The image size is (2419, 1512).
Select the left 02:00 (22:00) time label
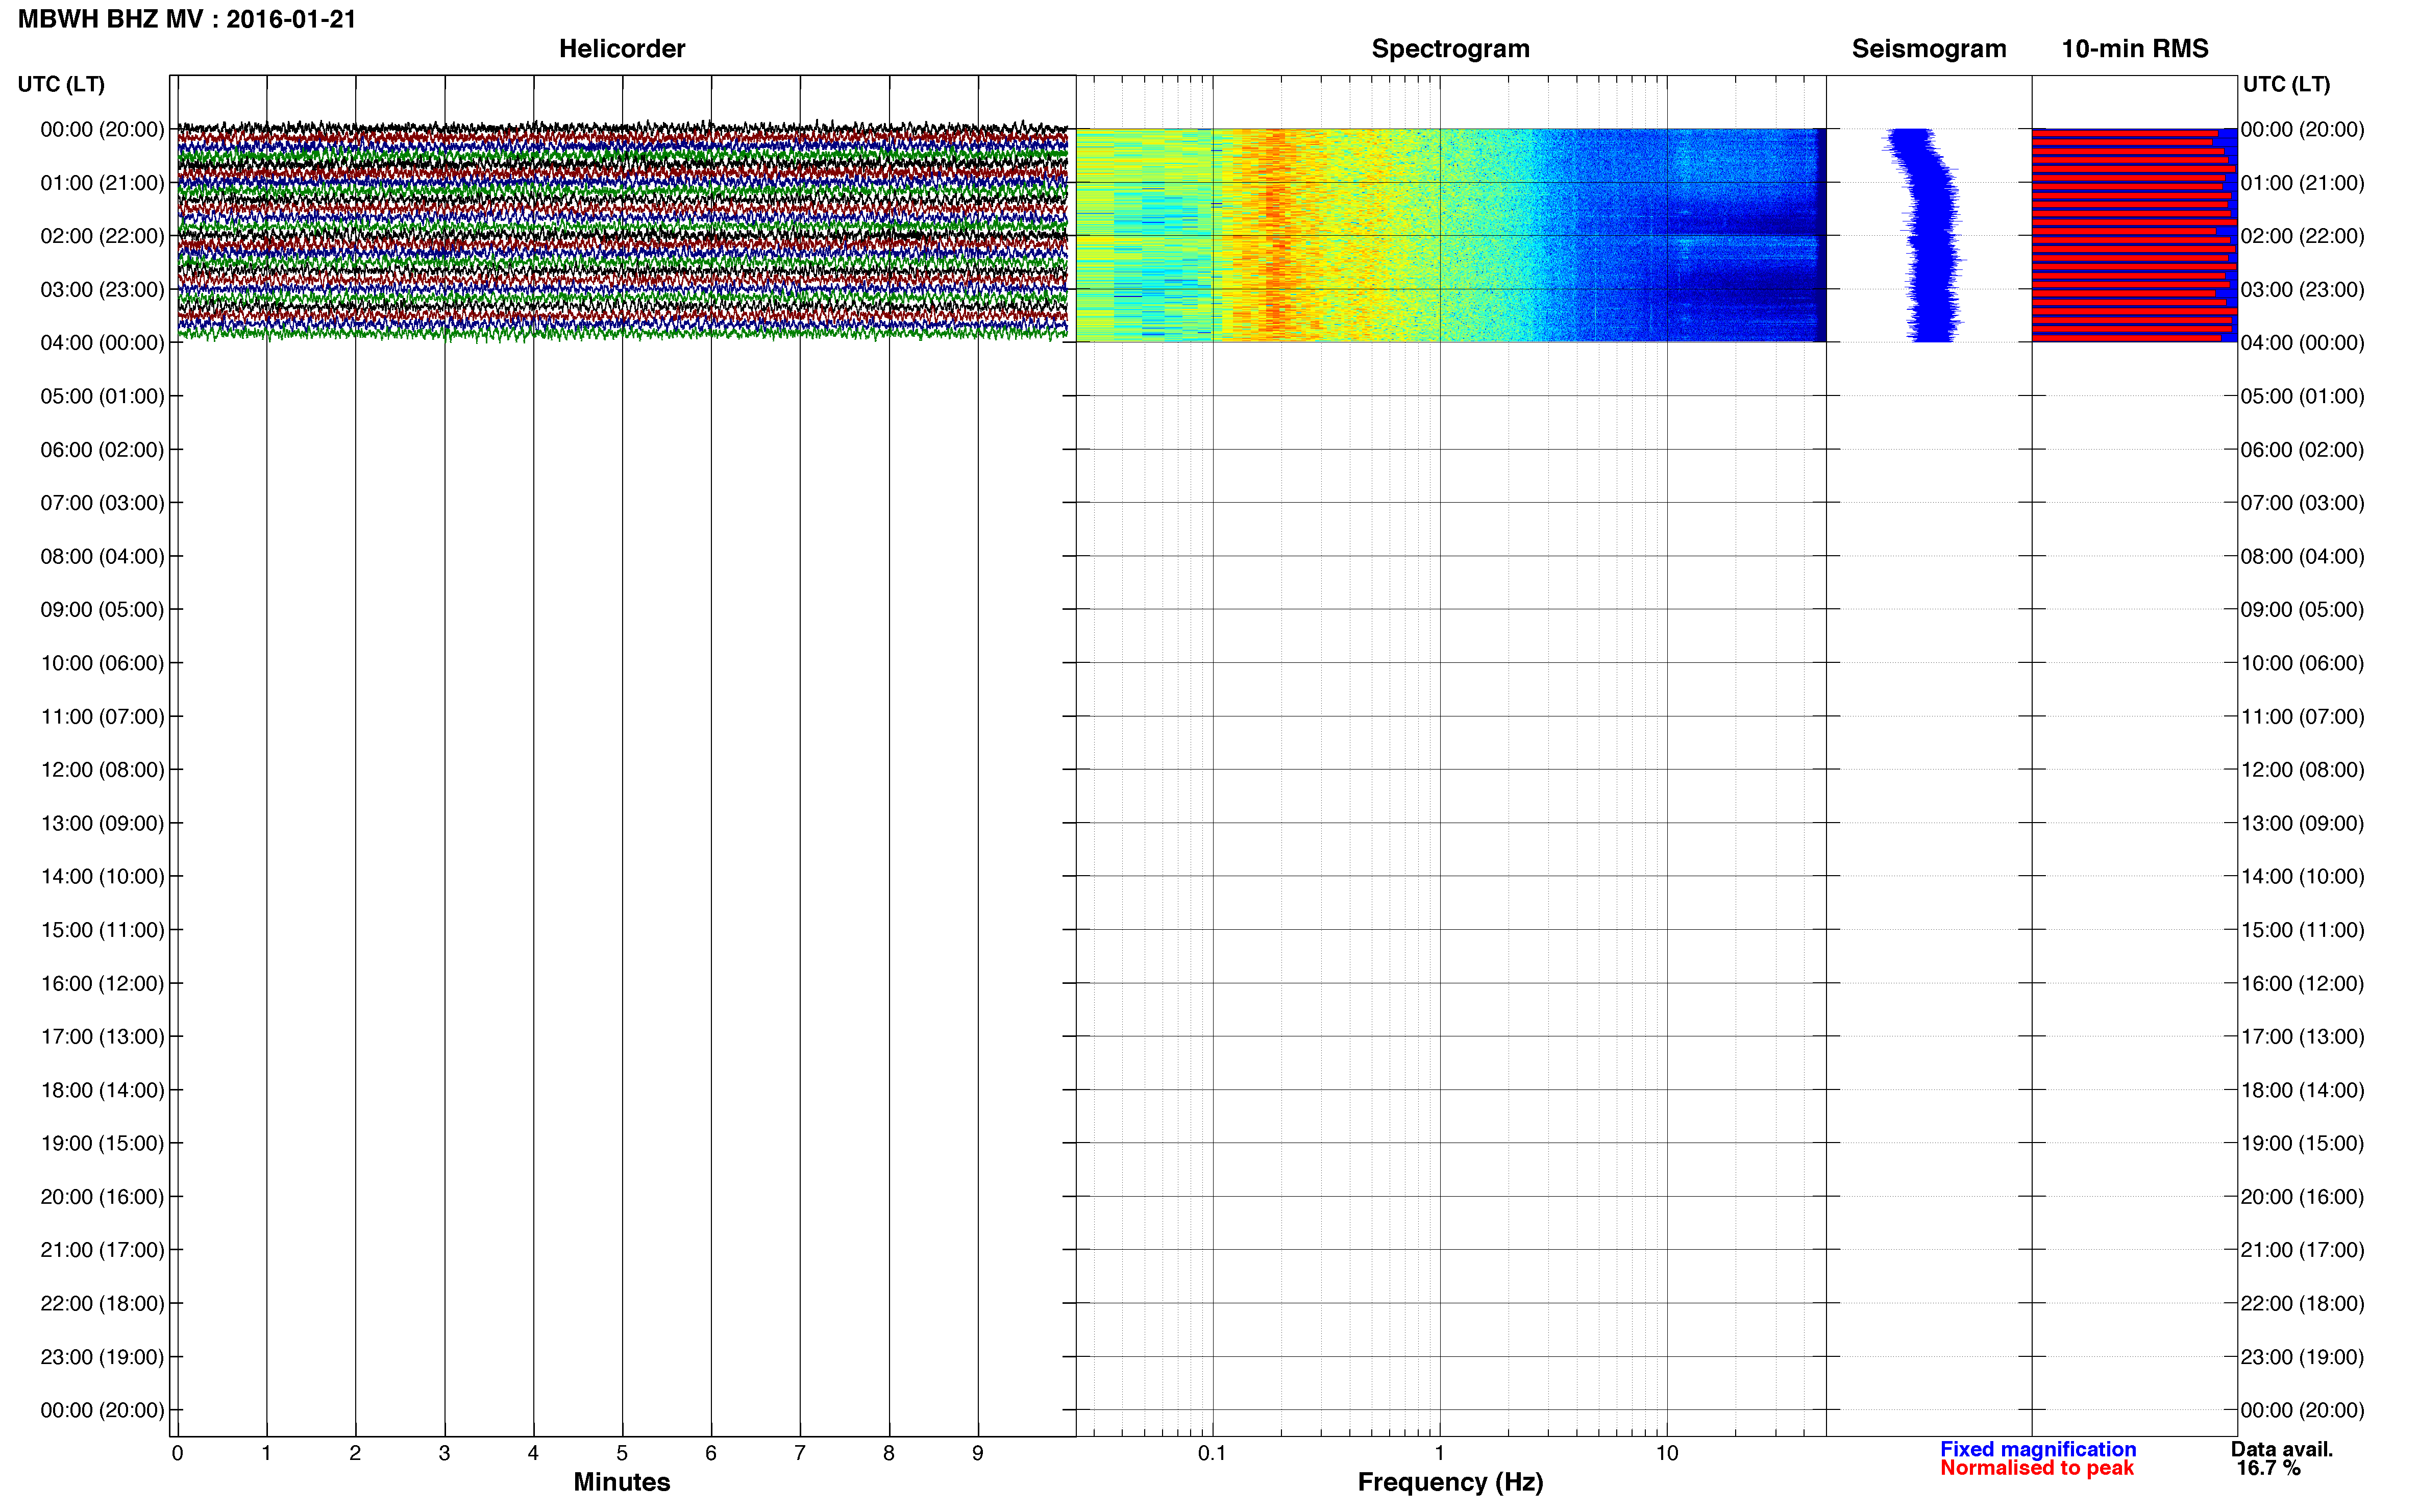(102, 236)
